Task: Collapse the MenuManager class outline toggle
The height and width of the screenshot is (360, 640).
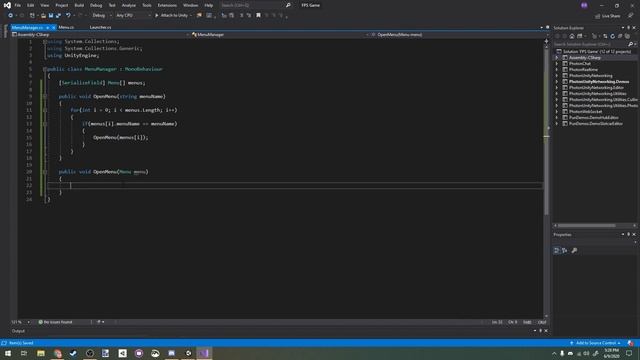Action: coord(45,69)
